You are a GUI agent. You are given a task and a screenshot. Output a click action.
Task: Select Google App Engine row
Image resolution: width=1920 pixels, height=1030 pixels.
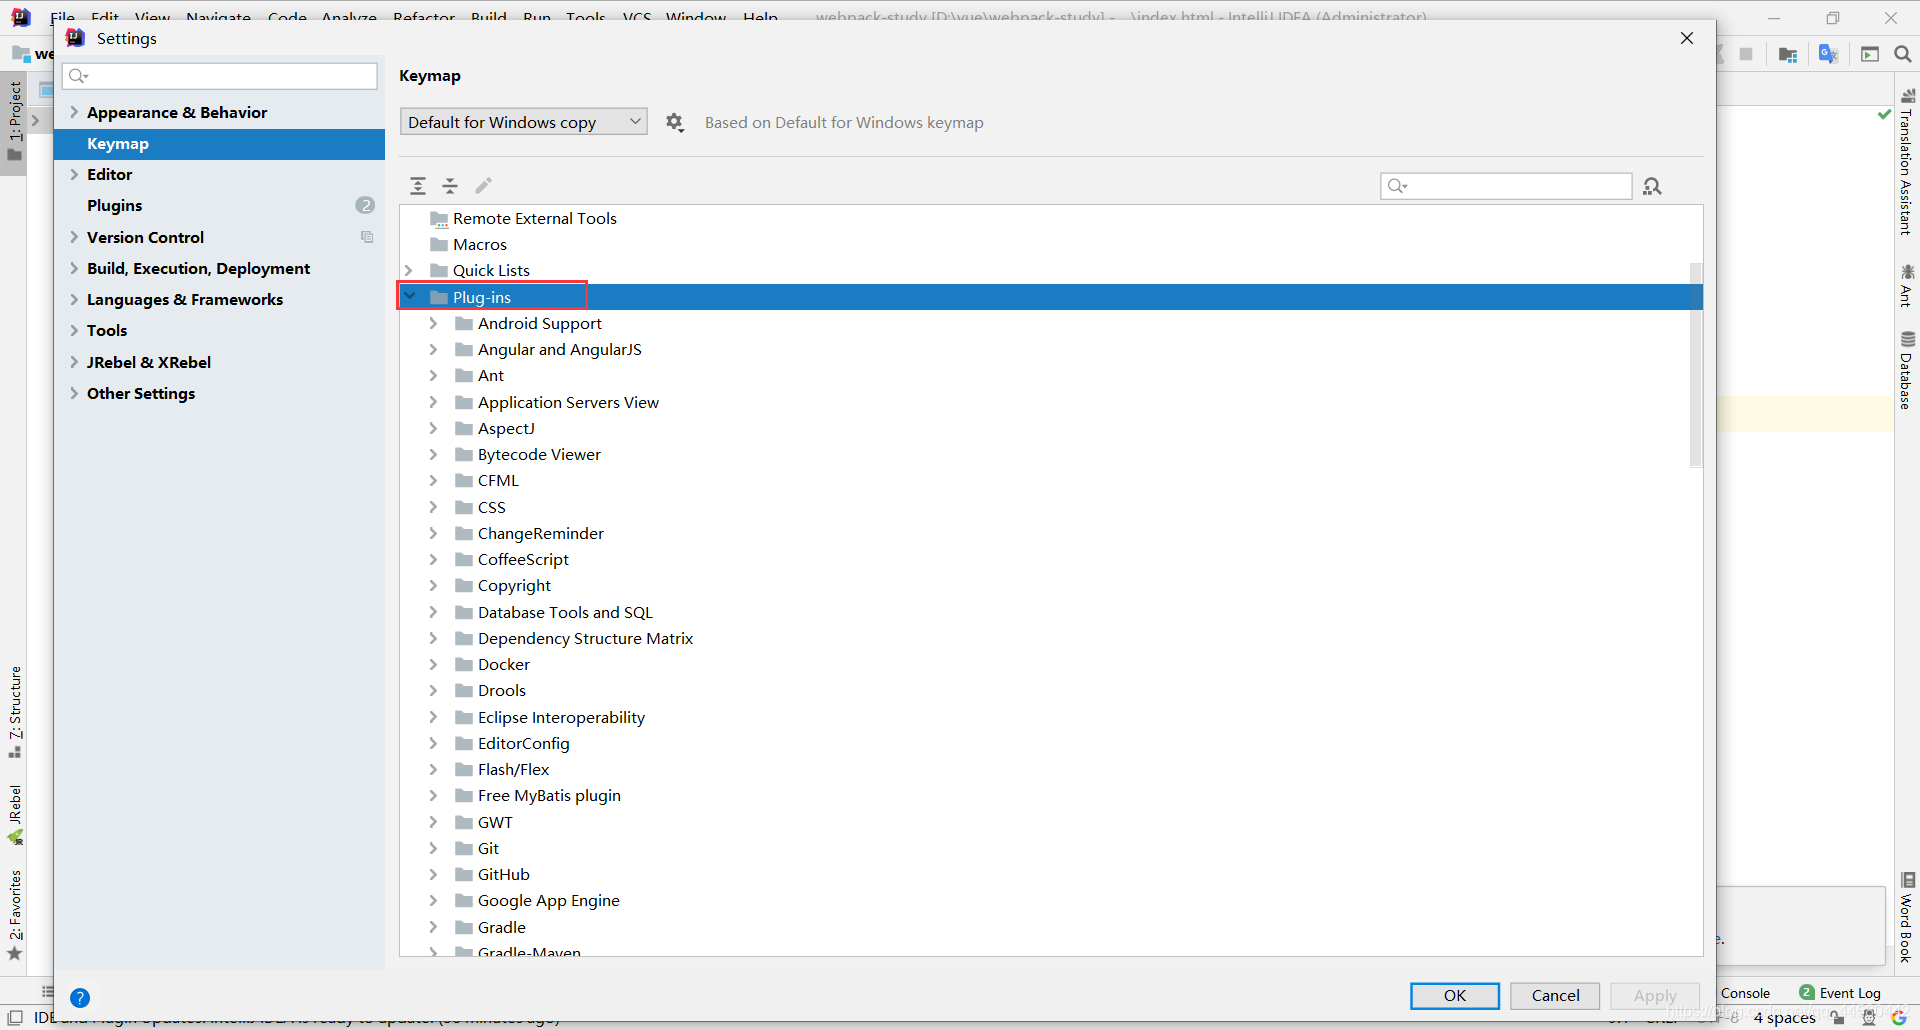(x=1045, y=900)
